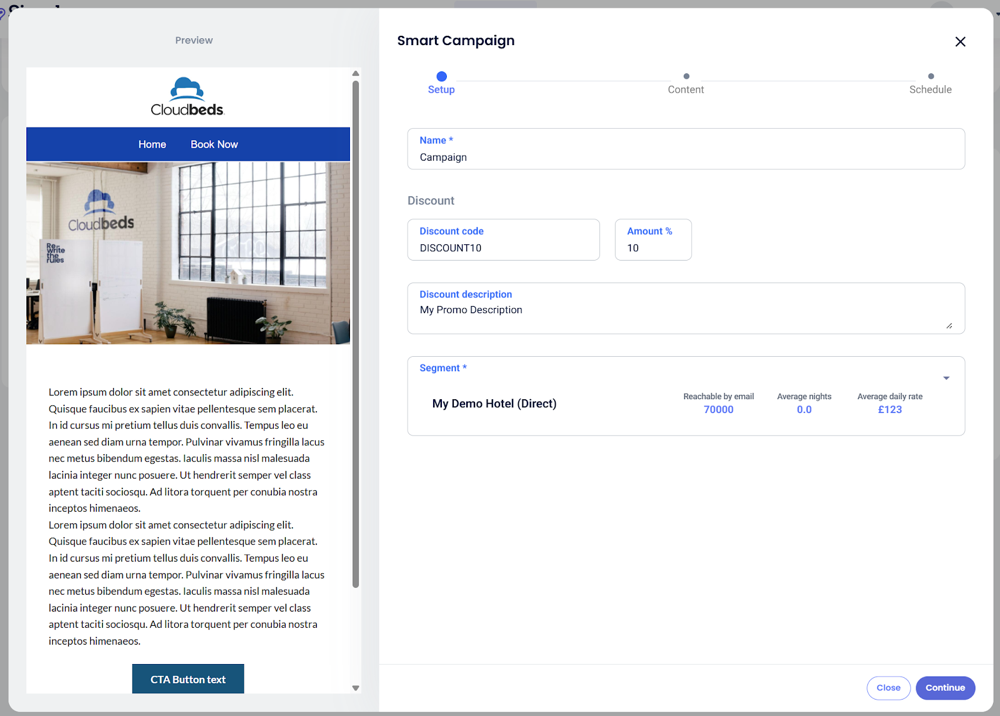Click the Cloudbeds logo in preview header
Viewport: 1000px width, 716px height.
tap(188, 97)
